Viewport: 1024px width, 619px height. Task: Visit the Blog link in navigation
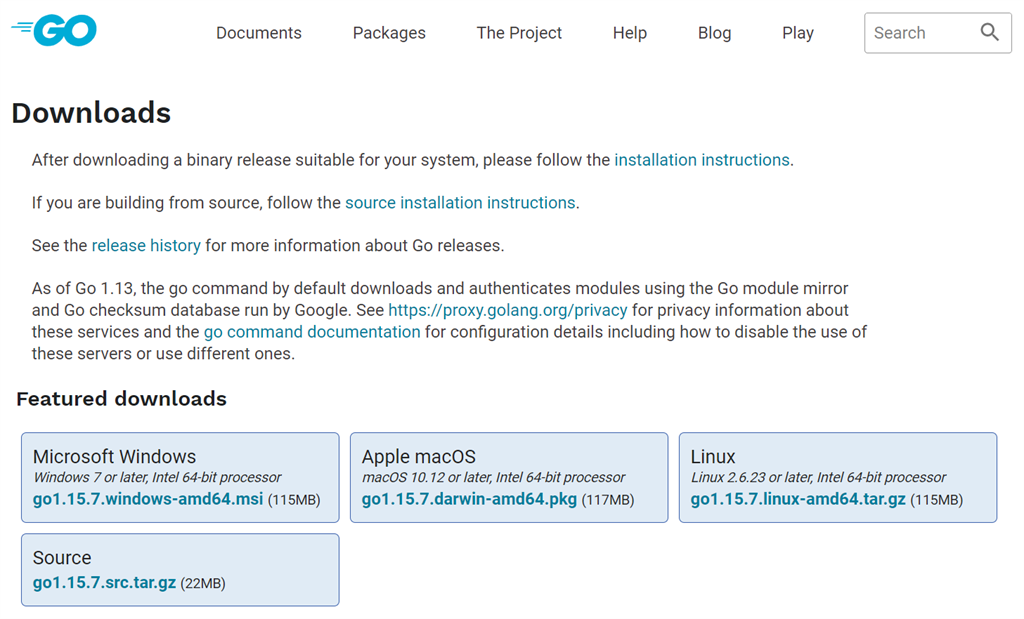click(x=714, y=33)
